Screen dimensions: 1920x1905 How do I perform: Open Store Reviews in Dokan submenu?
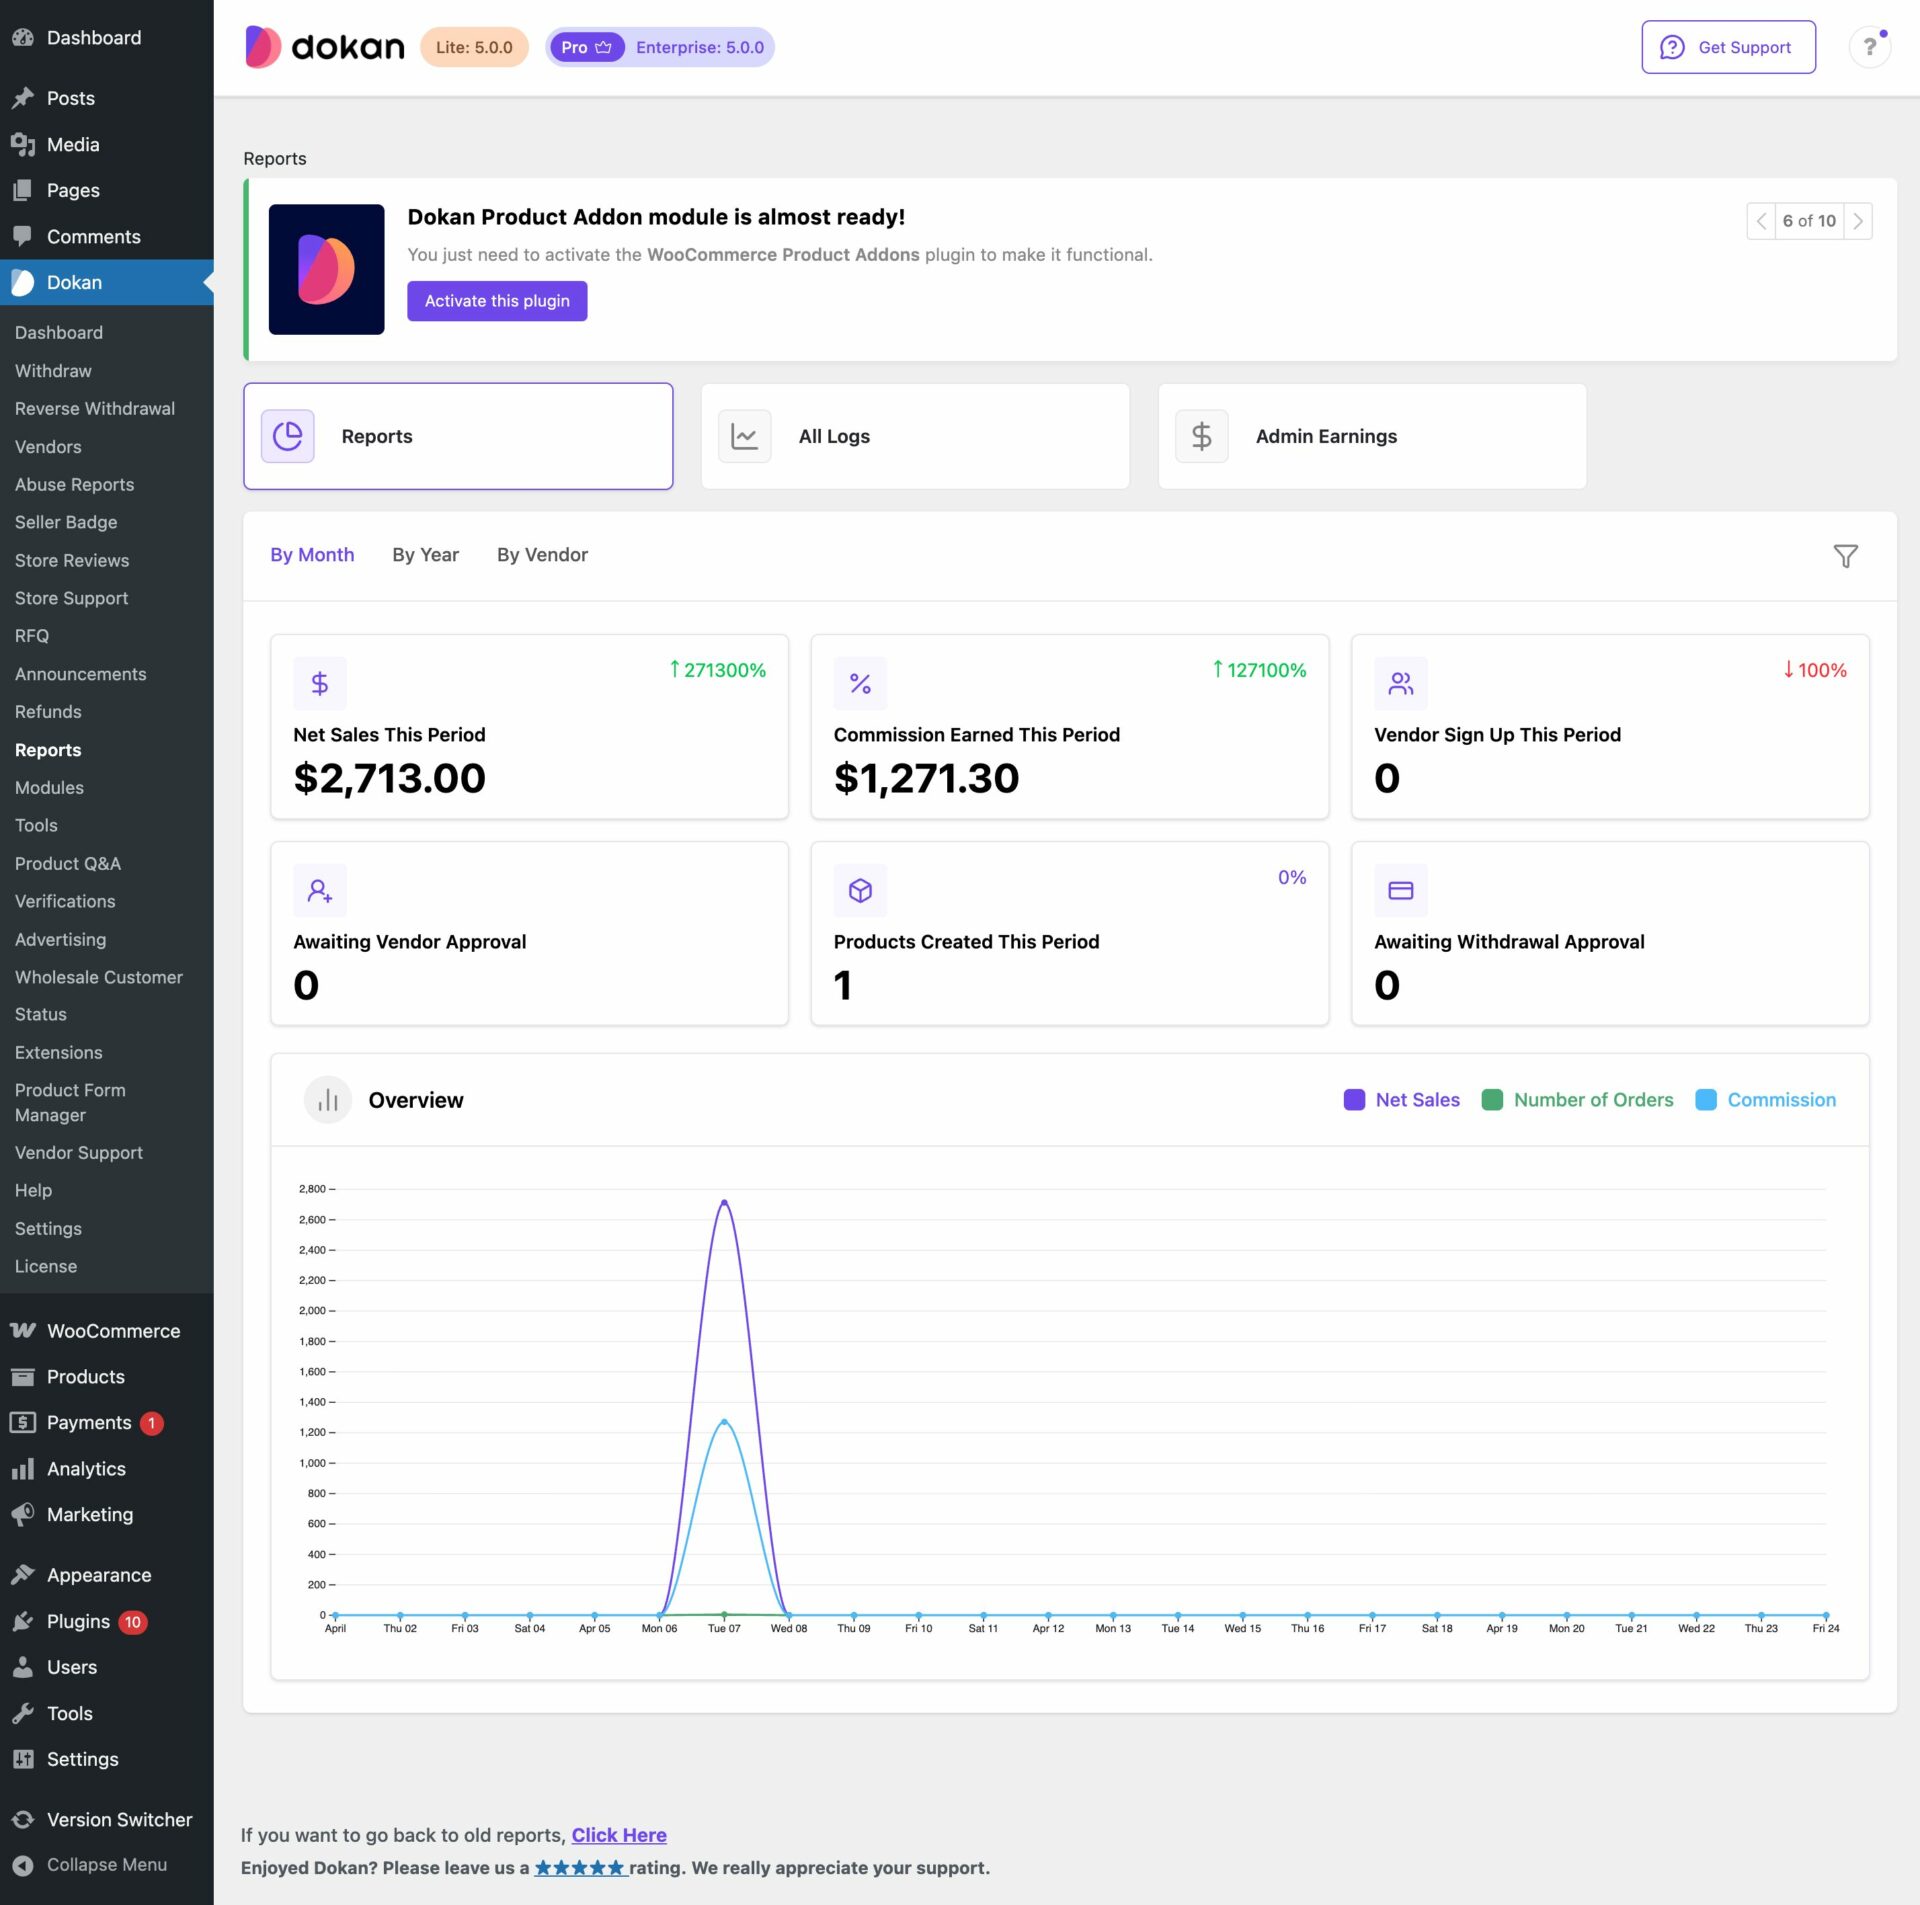72,561
